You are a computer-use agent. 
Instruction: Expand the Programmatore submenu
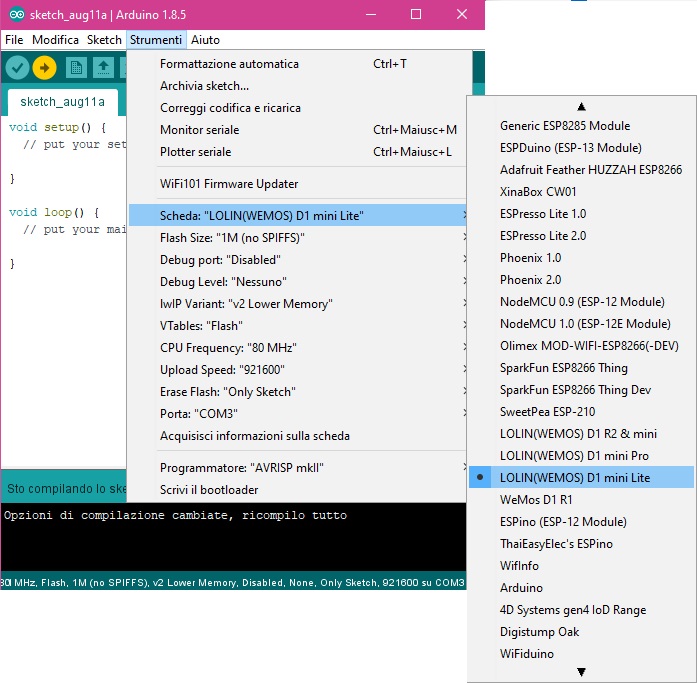coord(297,468)
